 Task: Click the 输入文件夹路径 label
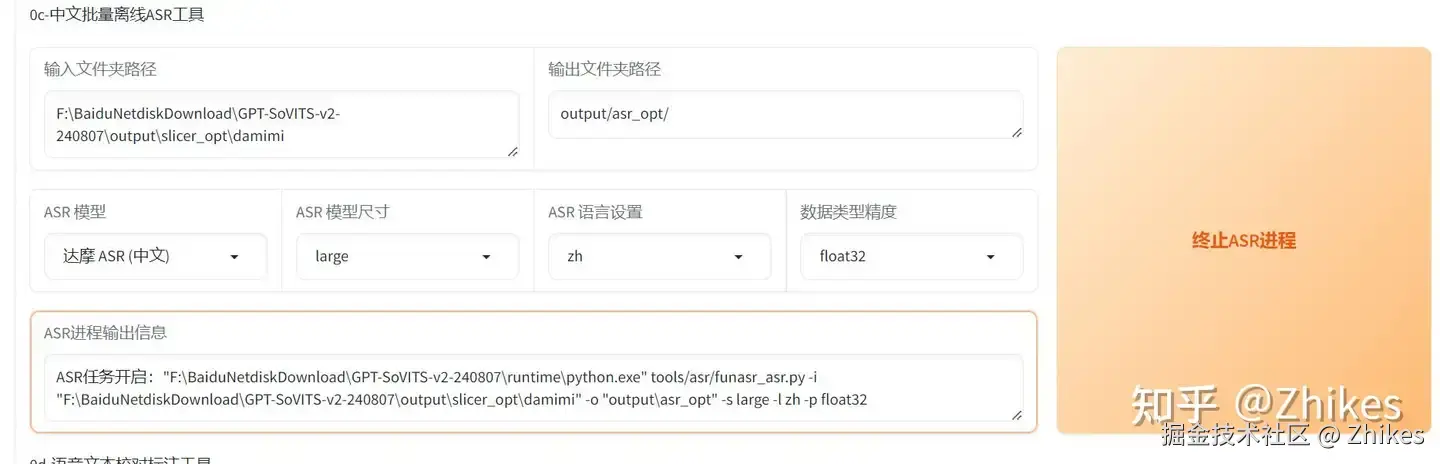click(x=100, y=69)
